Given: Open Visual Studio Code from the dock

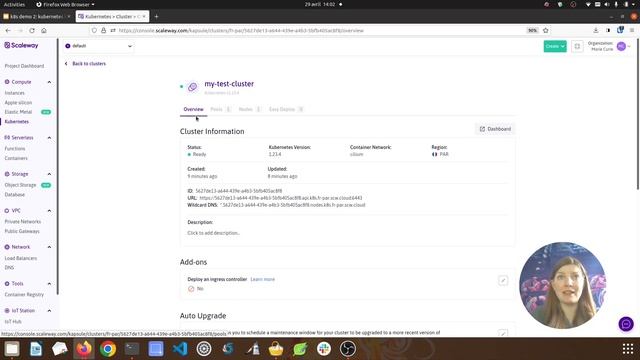Looking at the screenshot, I should [x=180, y=349].
